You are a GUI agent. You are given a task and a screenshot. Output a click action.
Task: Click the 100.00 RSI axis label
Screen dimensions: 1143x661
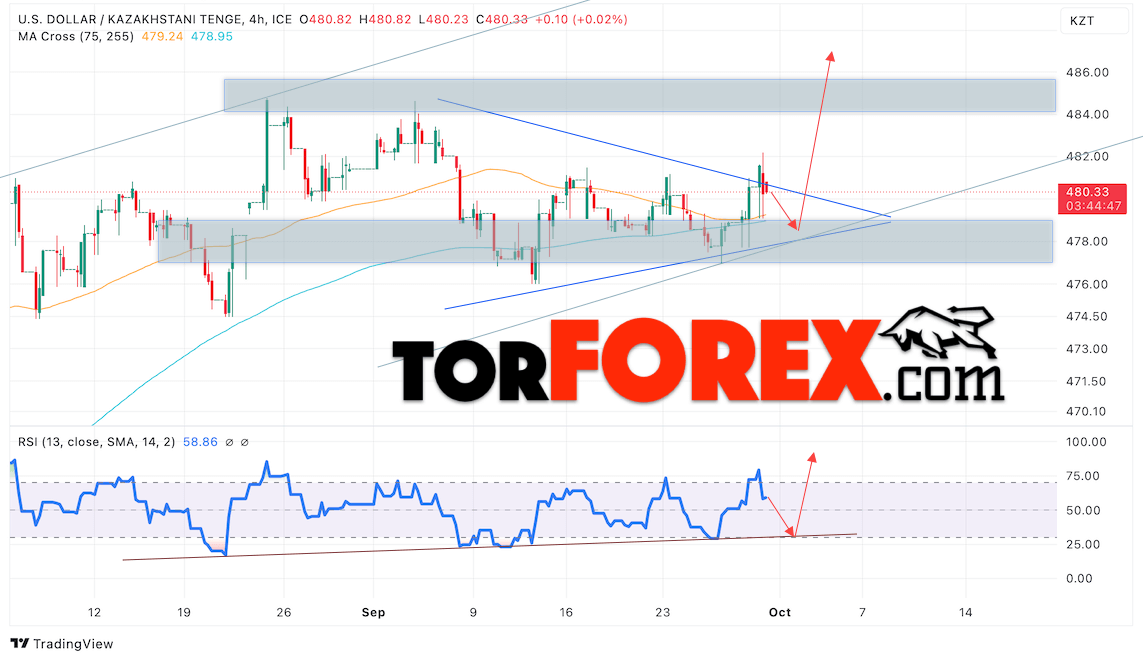pos(1085,442)
